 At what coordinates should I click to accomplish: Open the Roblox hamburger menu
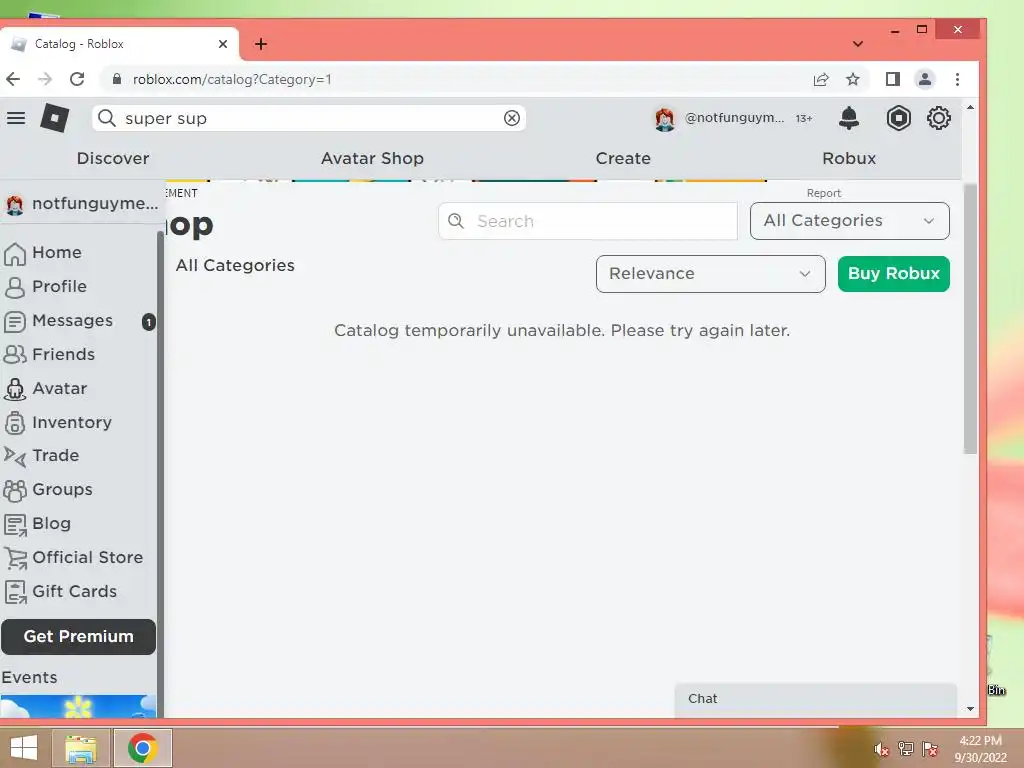(x=16, y=118)
